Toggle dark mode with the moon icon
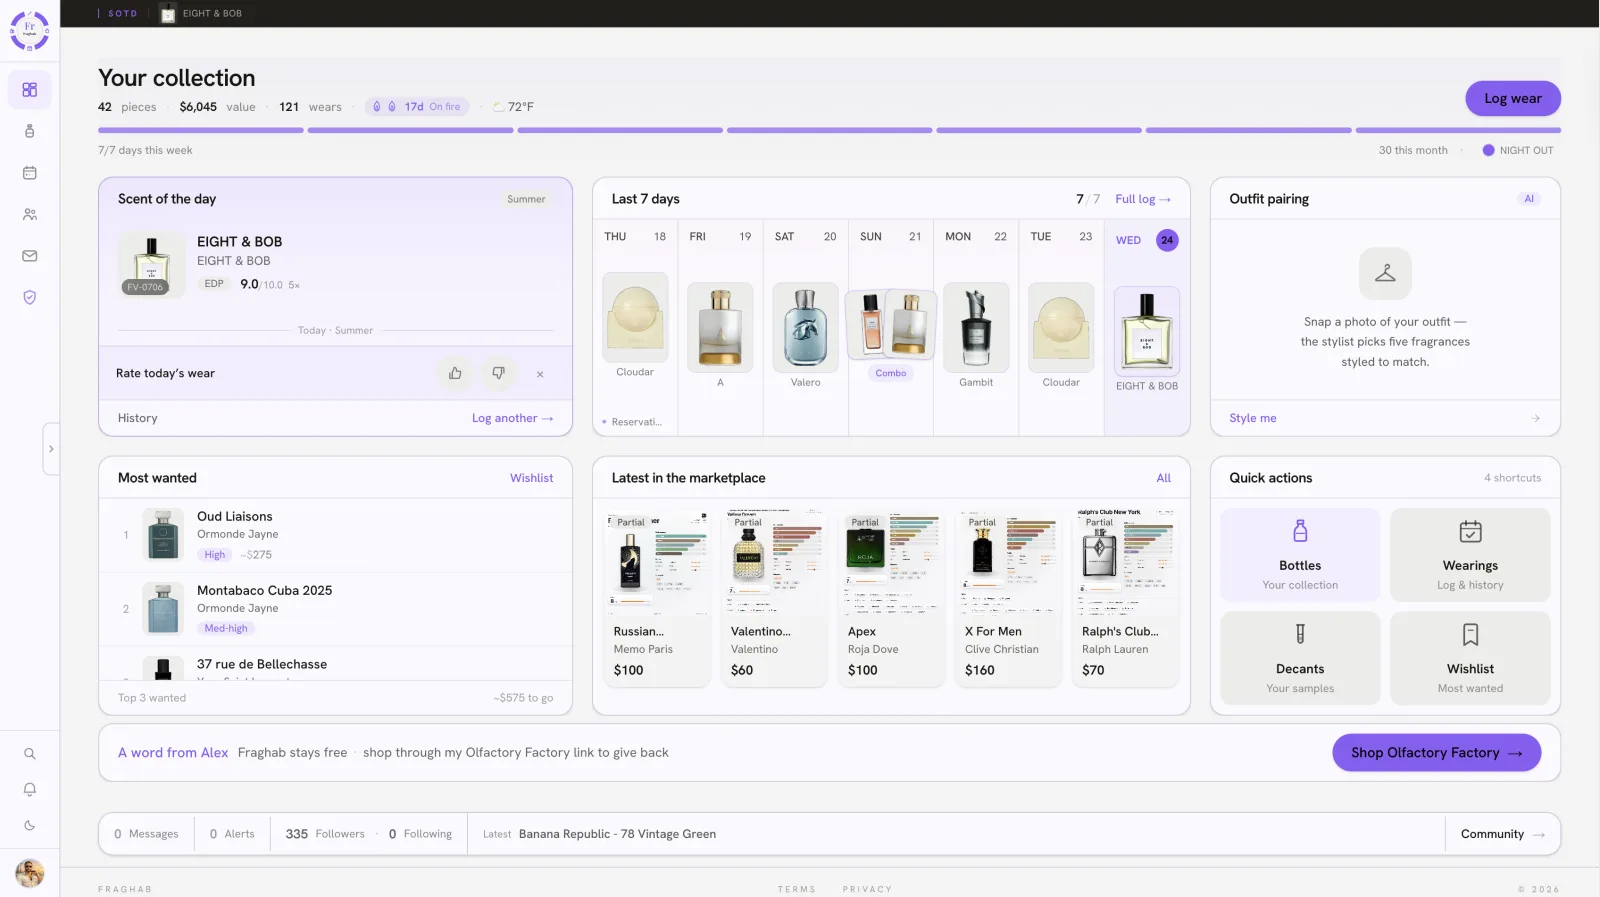1600x897 pixels. click(x=30, y=826)
